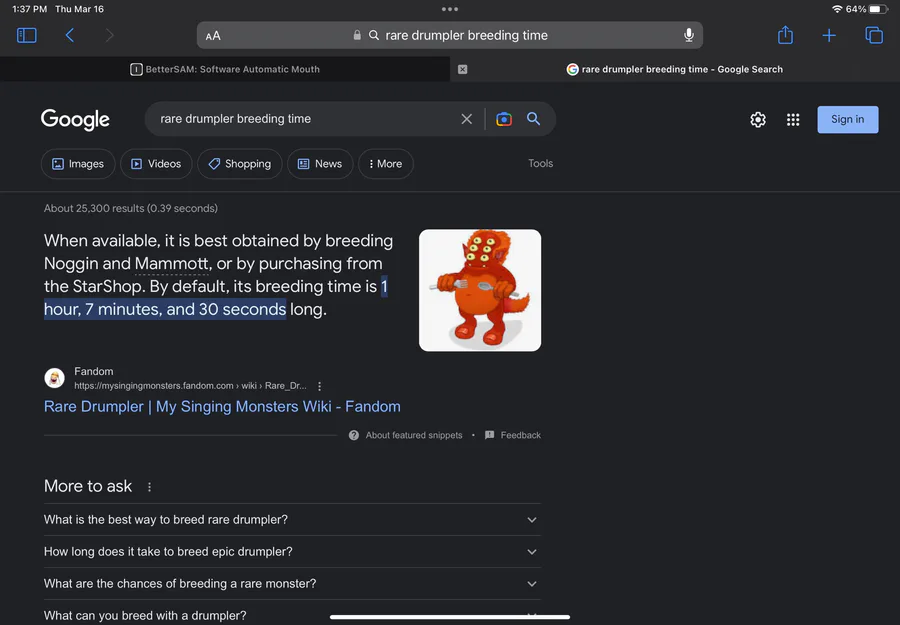The image size is (900, 625).
Task: Tap the Wi-Fi status icon
Action: click(x=837, y=9)
